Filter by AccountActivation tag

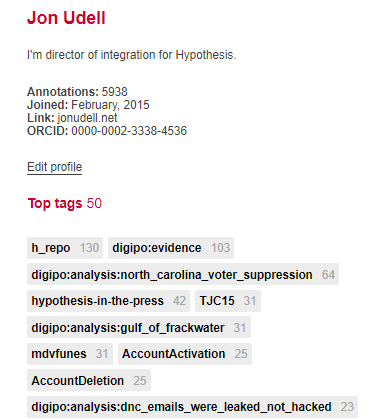point(185,354)
